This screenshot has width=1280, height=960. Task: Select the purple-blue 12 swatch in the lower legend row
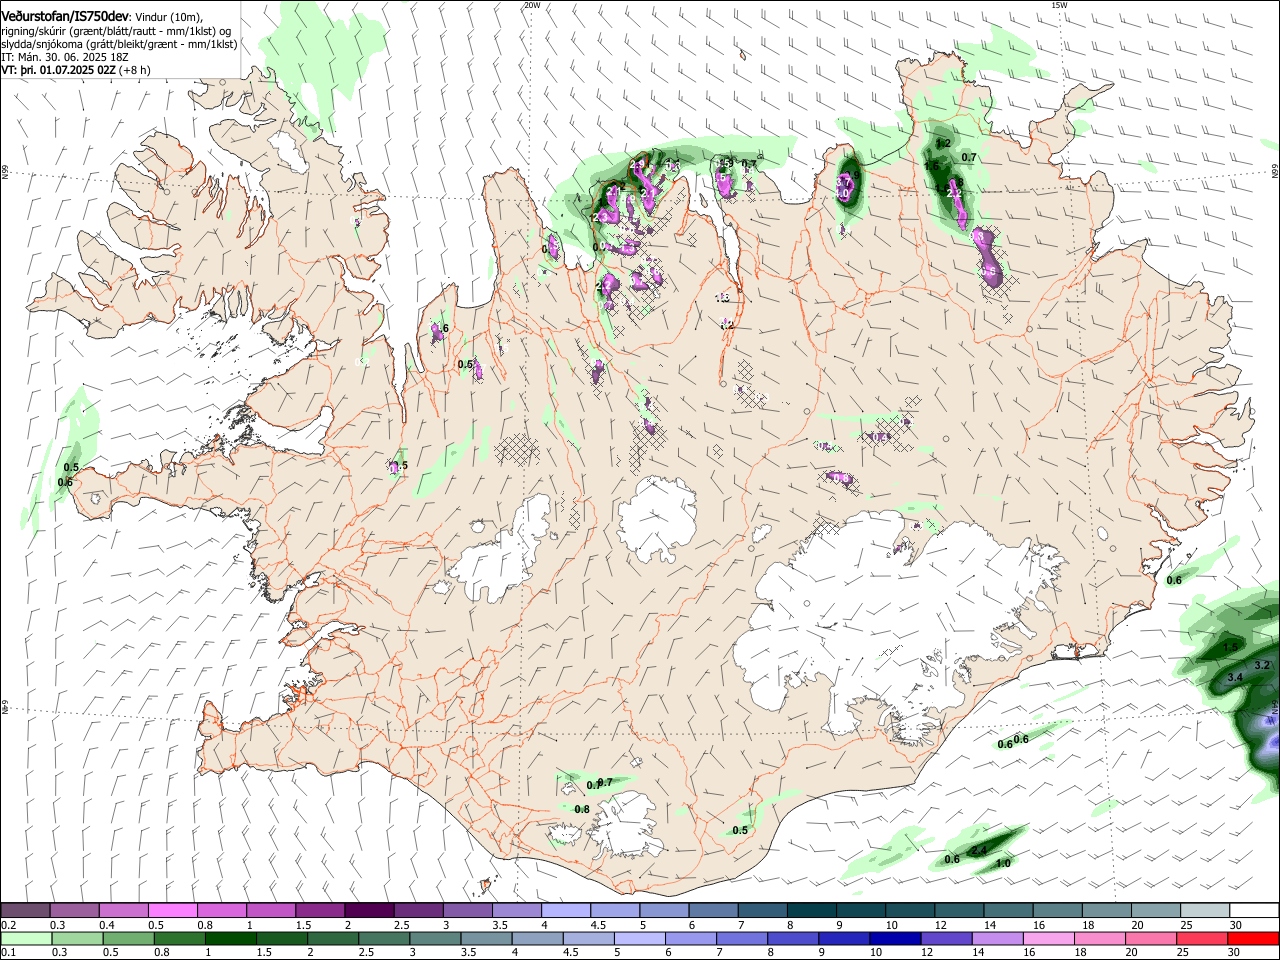tap(947, 938)
